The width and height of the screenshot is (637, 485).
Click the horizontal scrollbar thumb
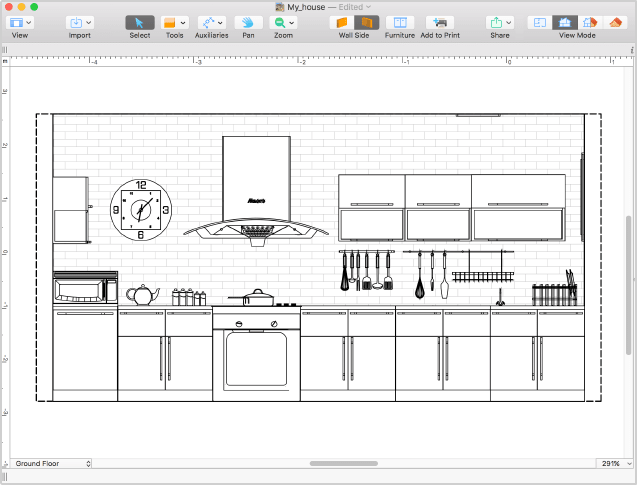coord(343,464)
